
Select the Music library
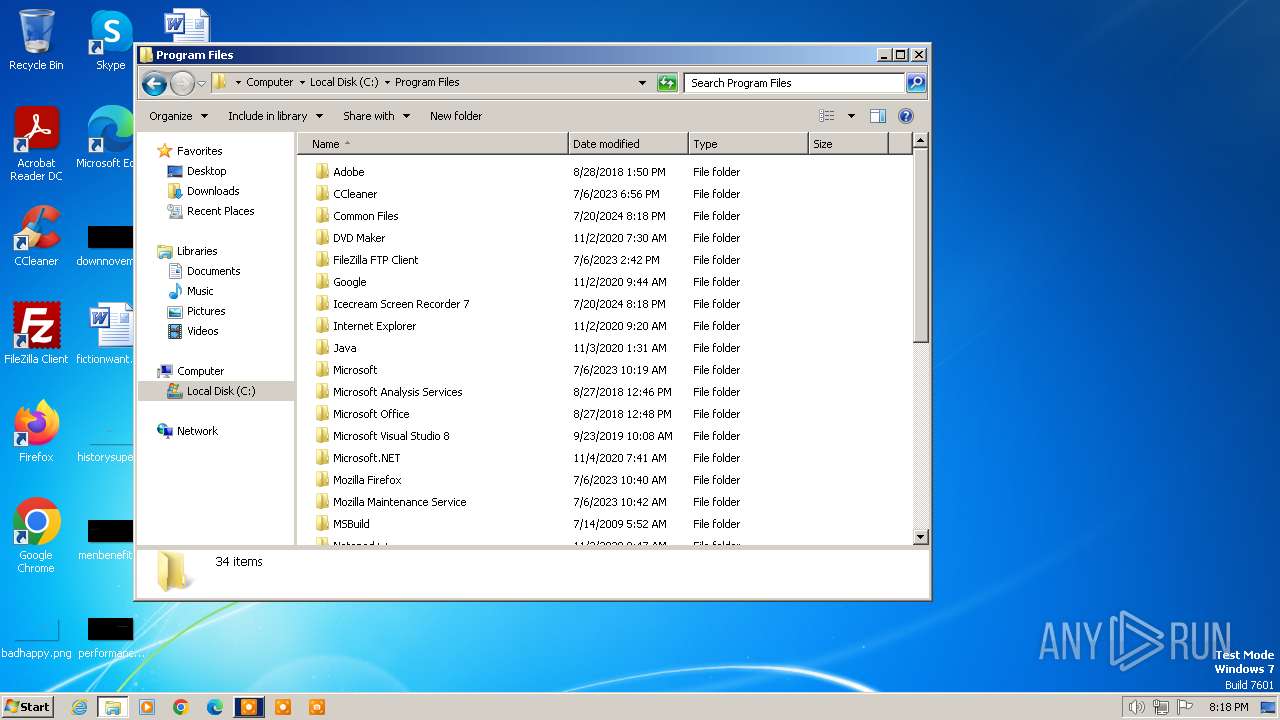coord(200,291)
